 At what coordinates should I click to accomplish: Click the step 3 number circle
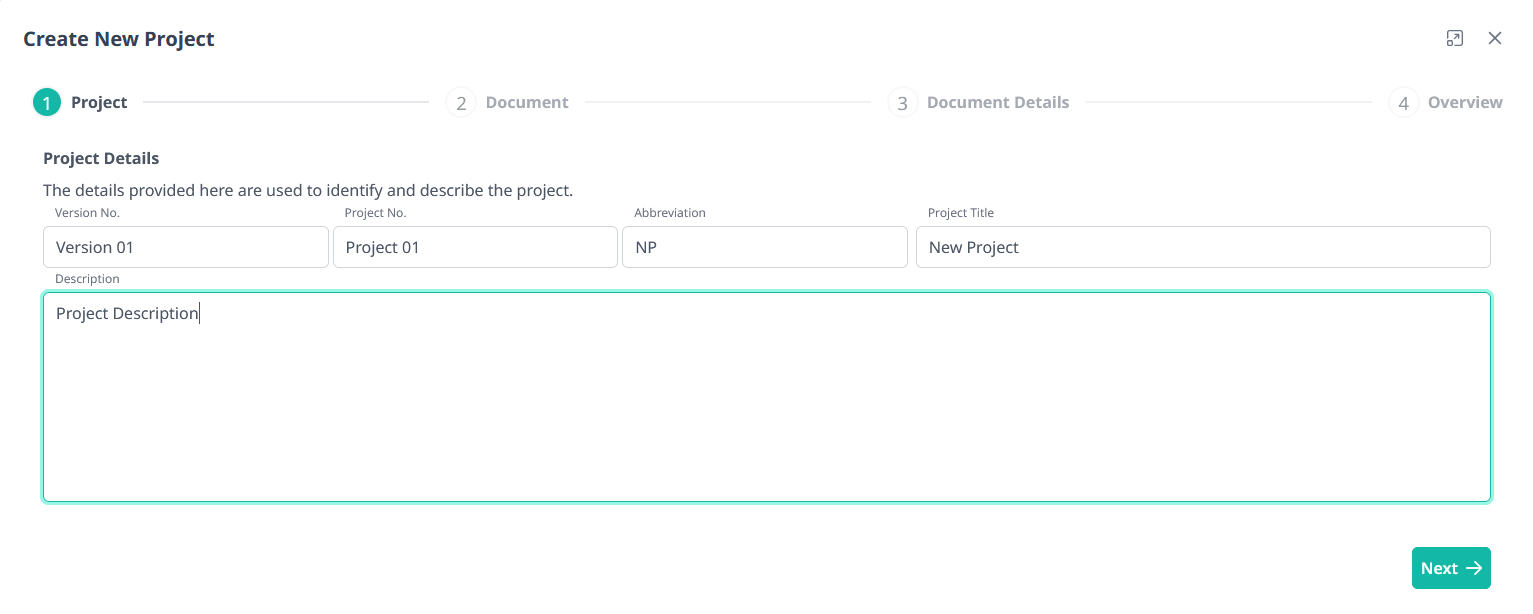[902, 103]
